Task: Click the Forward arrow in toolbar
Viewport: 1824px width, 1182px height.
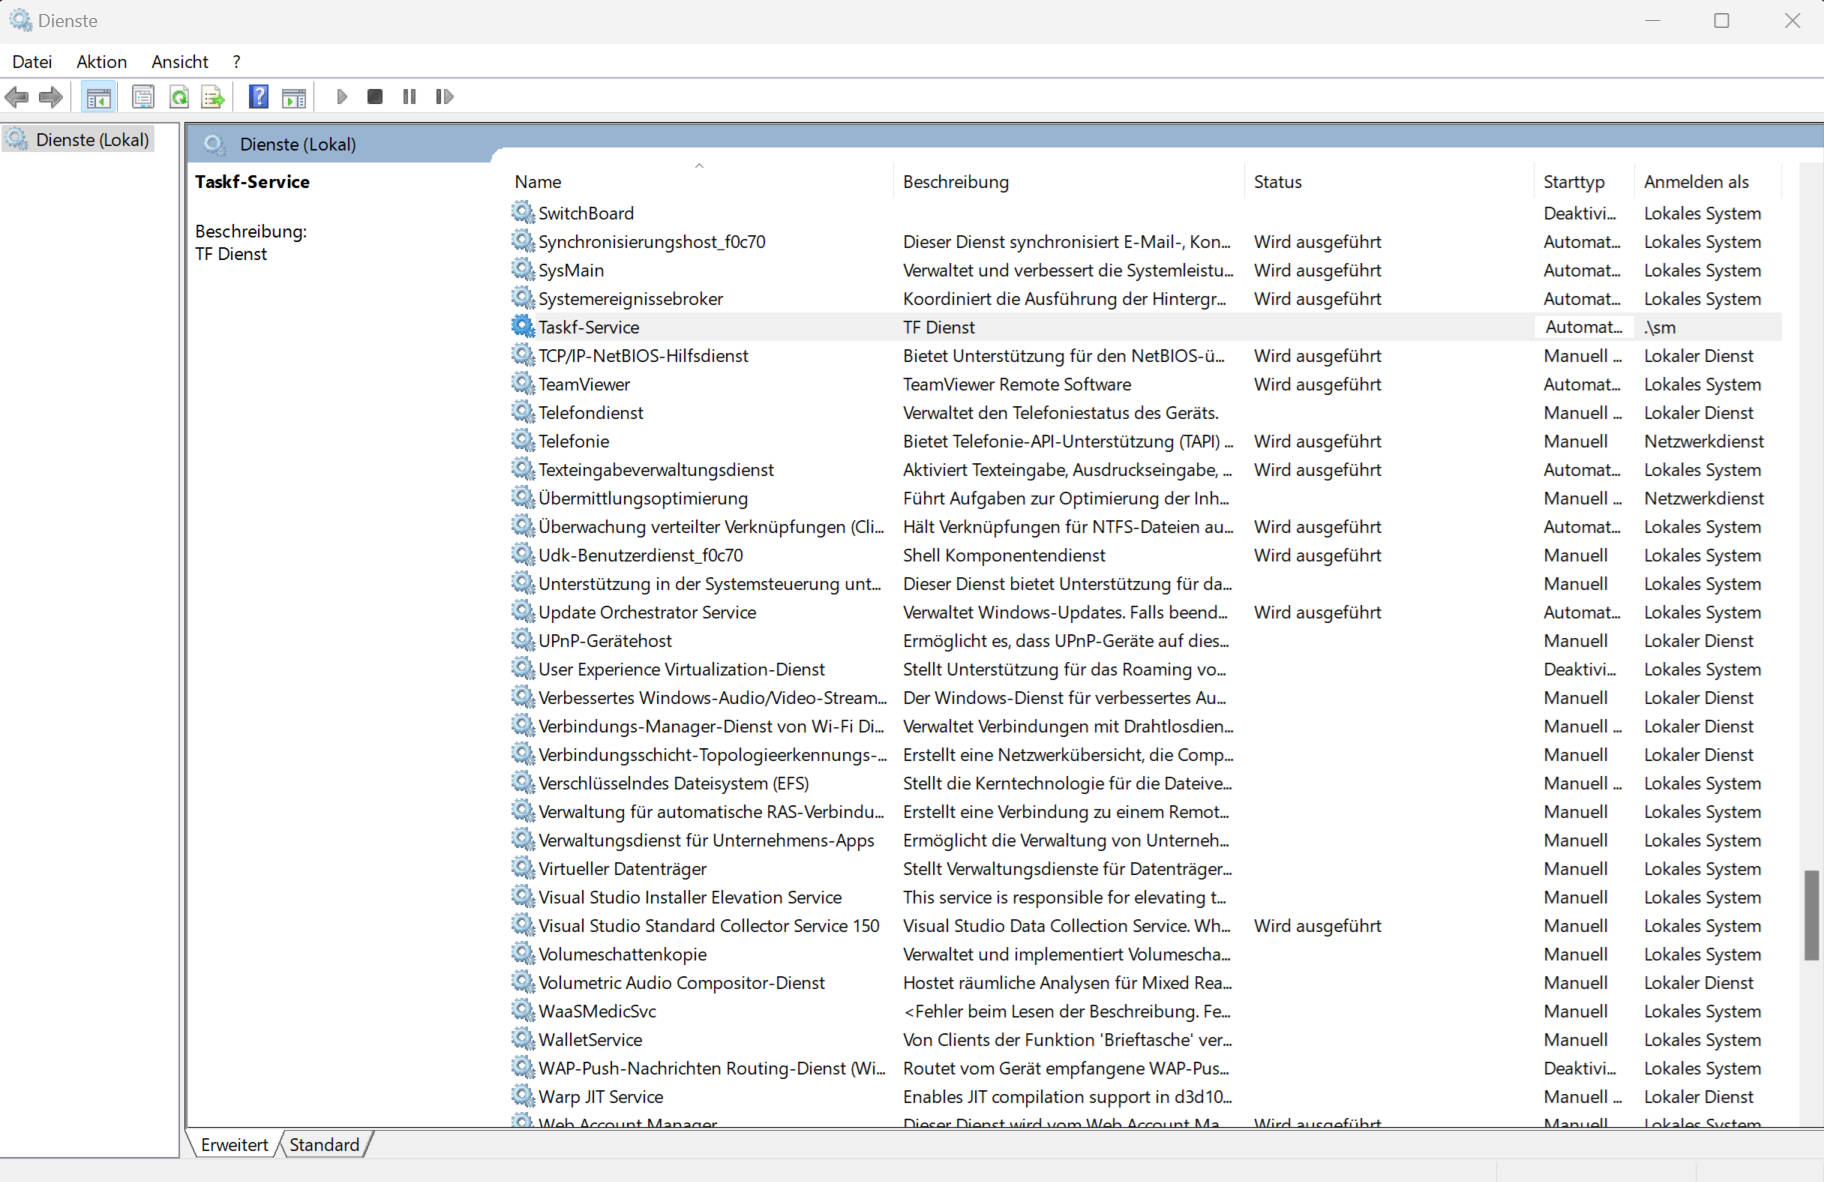Action: (x=51, y=97)
